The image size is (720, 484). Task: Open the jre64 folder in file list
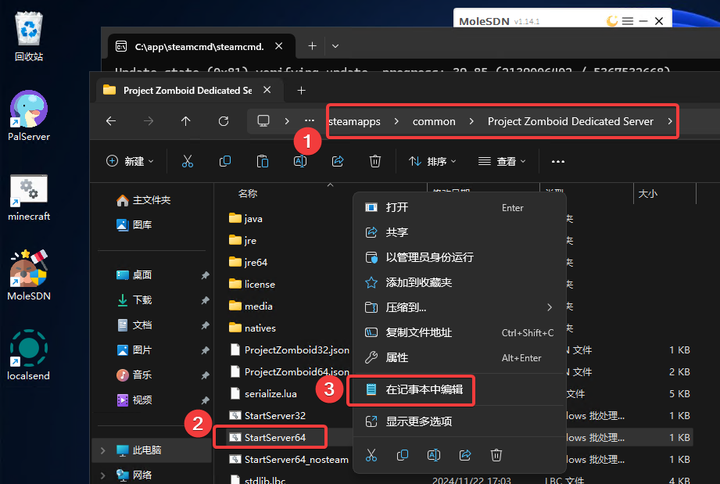point(257,262)
